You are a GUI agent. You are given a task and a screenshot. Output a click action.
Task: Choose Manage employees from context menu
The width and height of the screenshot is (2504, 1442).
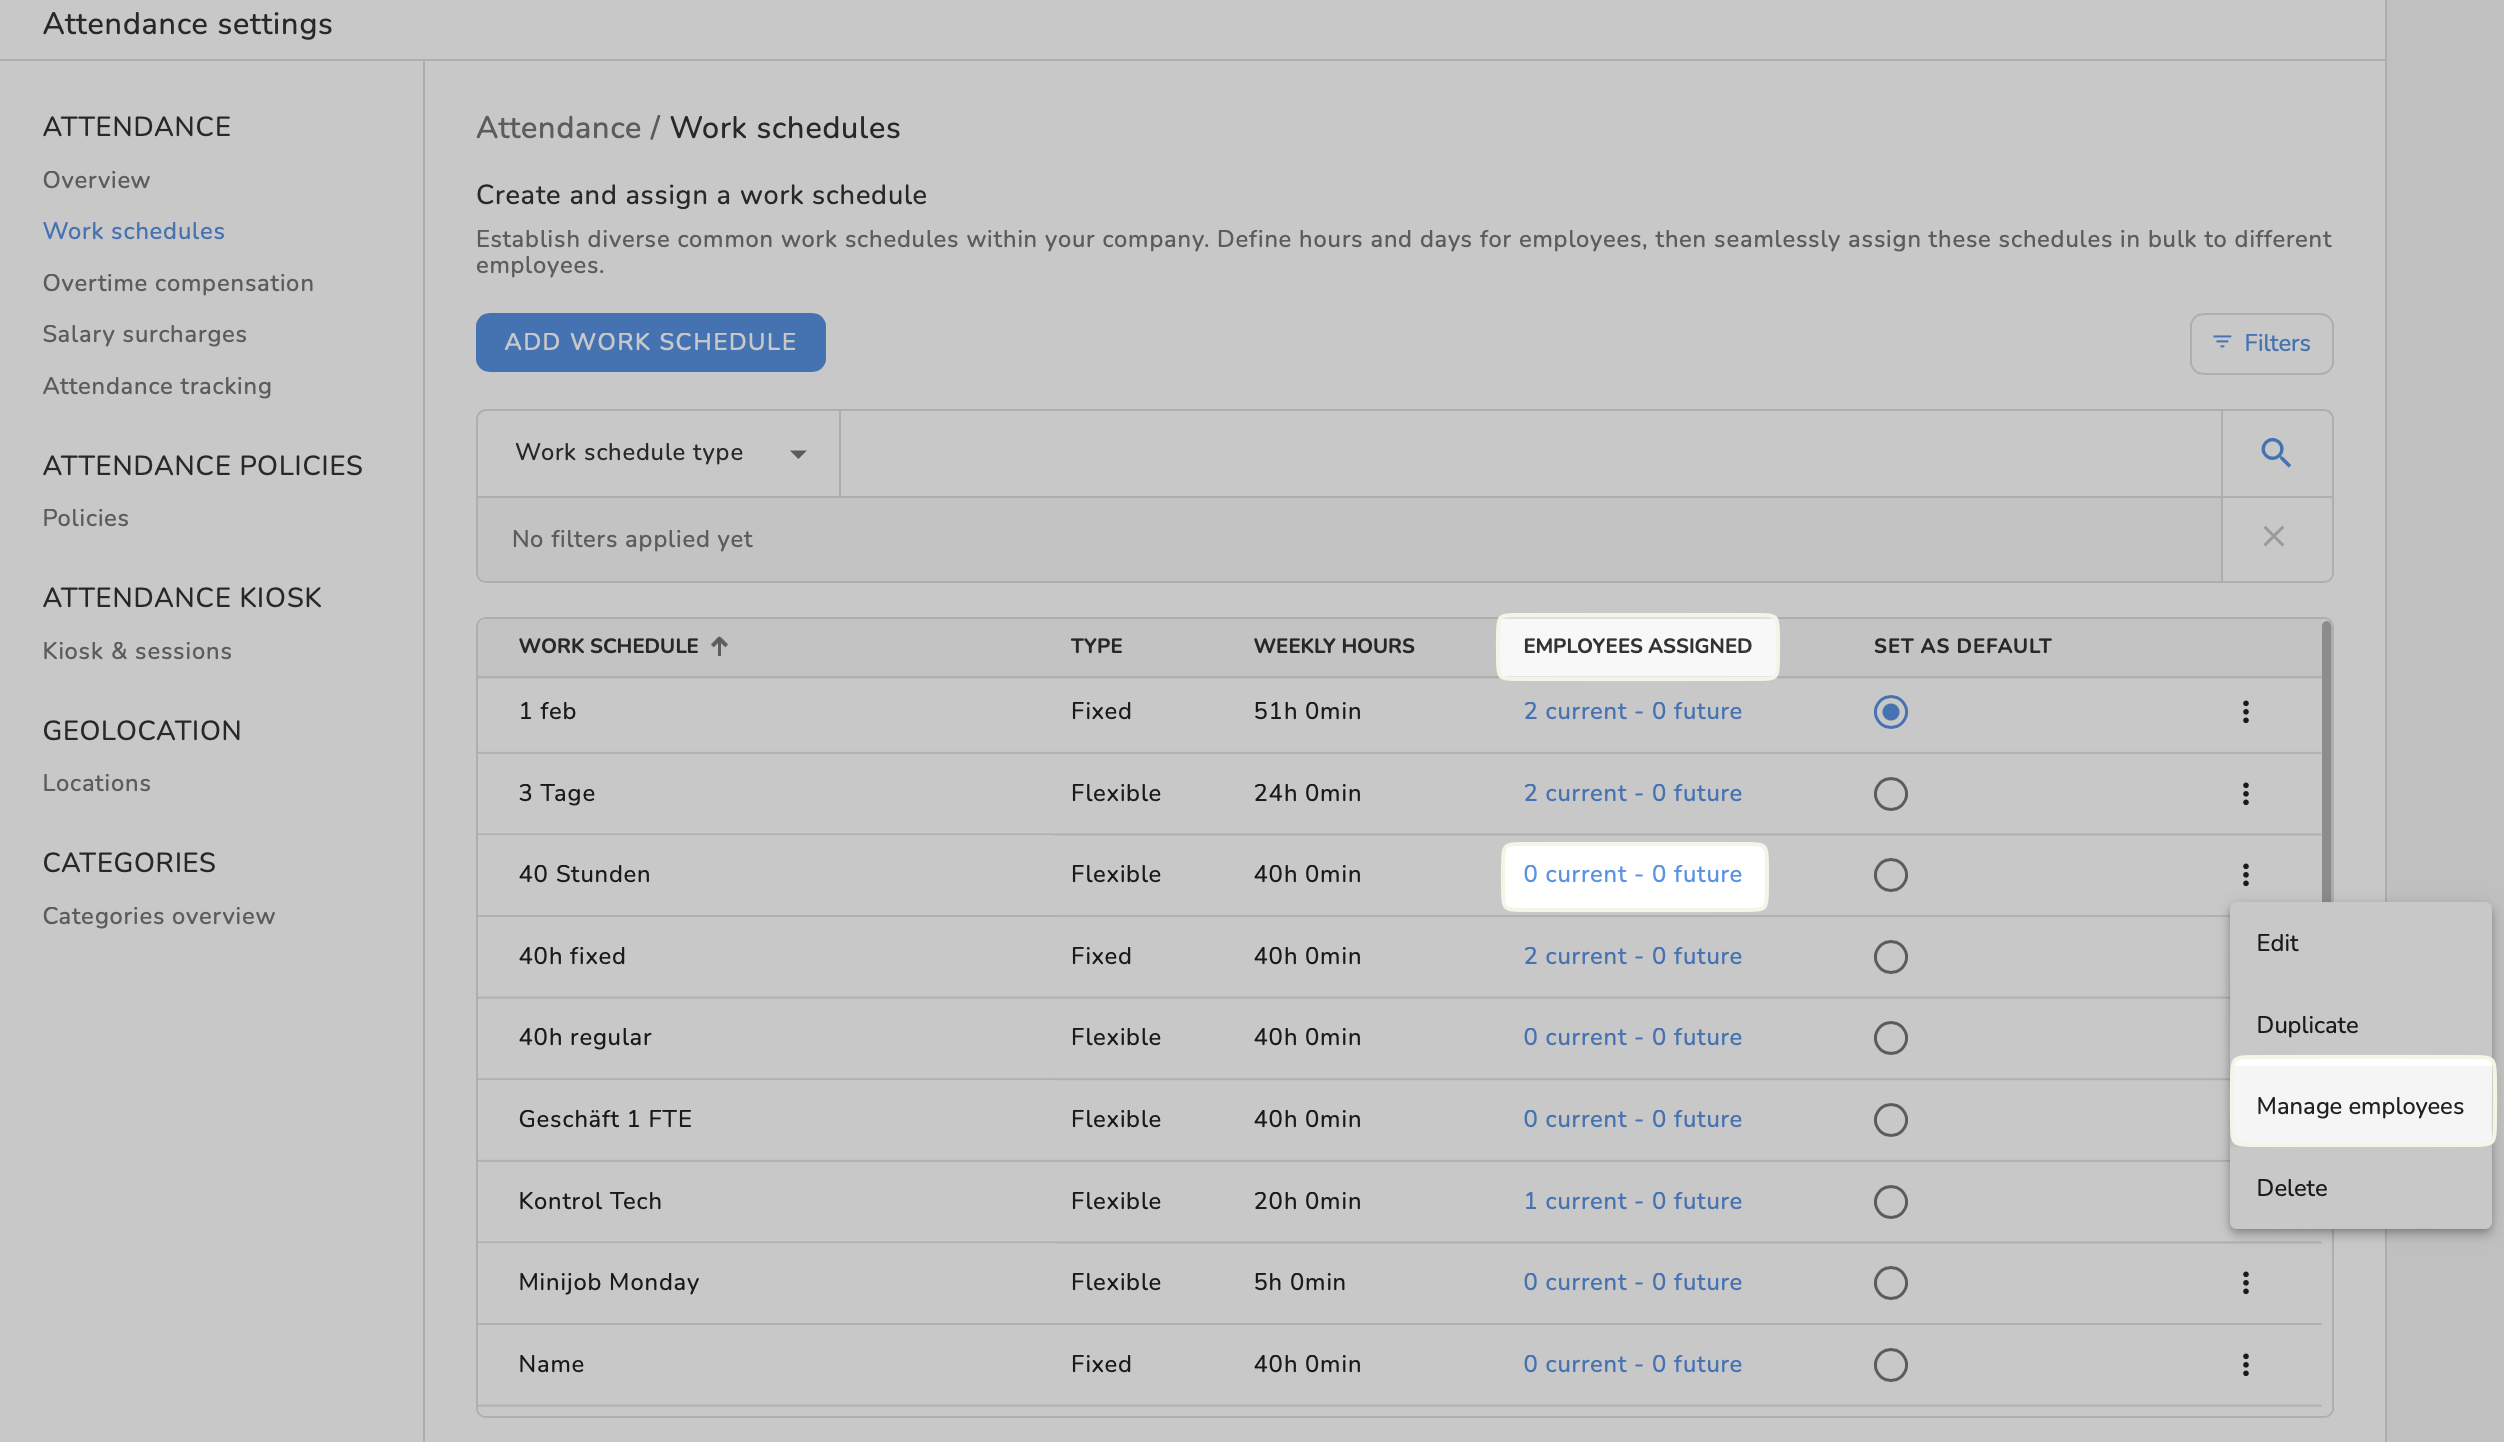tap(2359, 1106)
